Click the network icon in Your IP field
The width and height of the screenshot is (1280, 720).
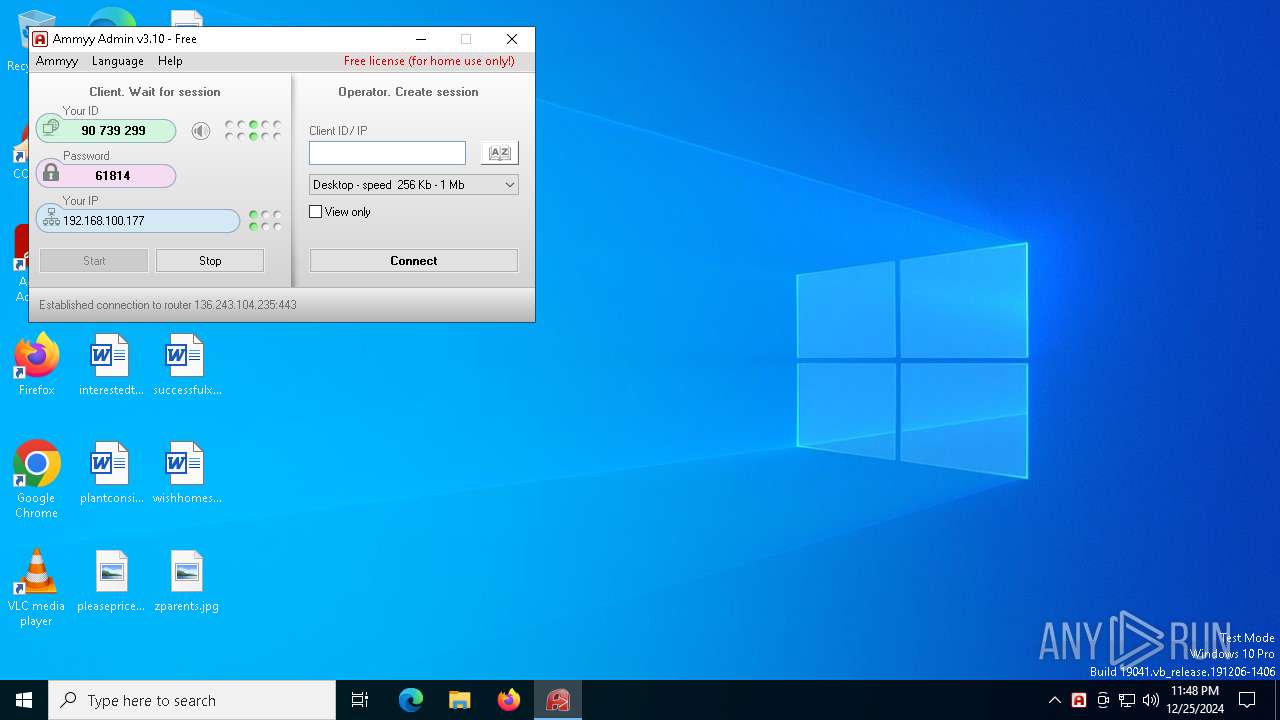point(51,218)
